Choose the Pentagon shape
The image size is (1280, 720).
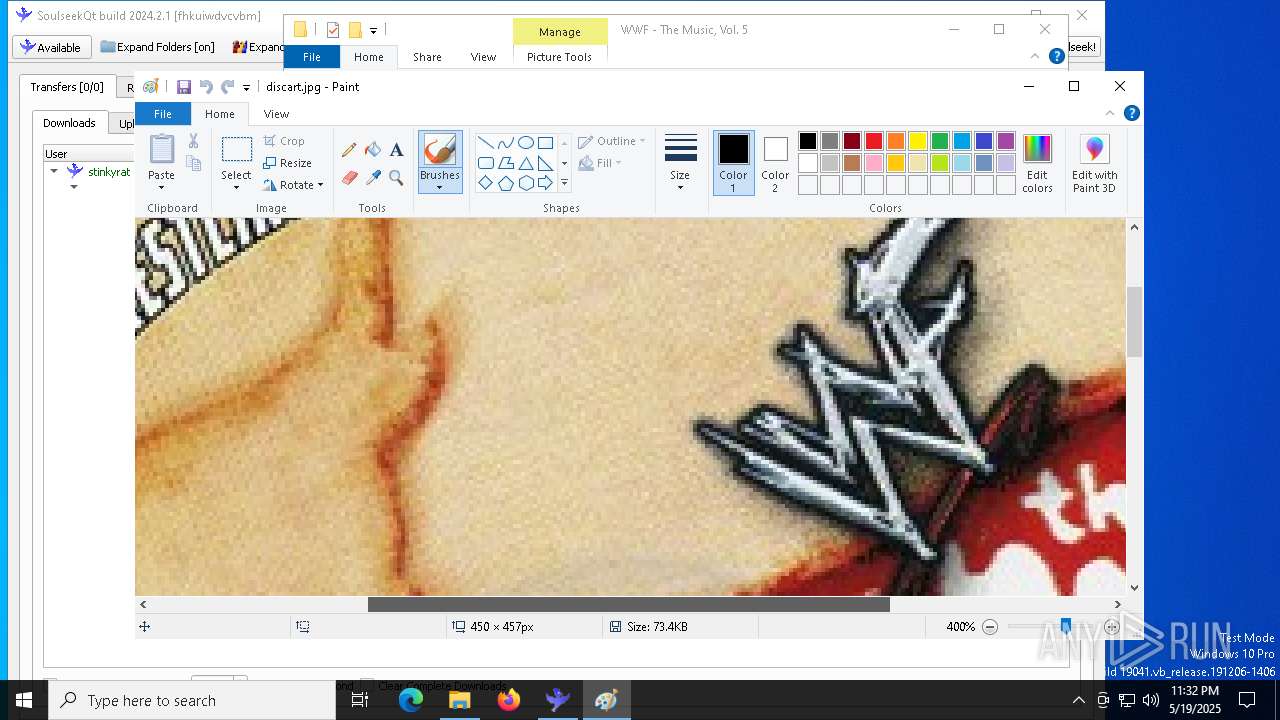[x=506, y=183]
